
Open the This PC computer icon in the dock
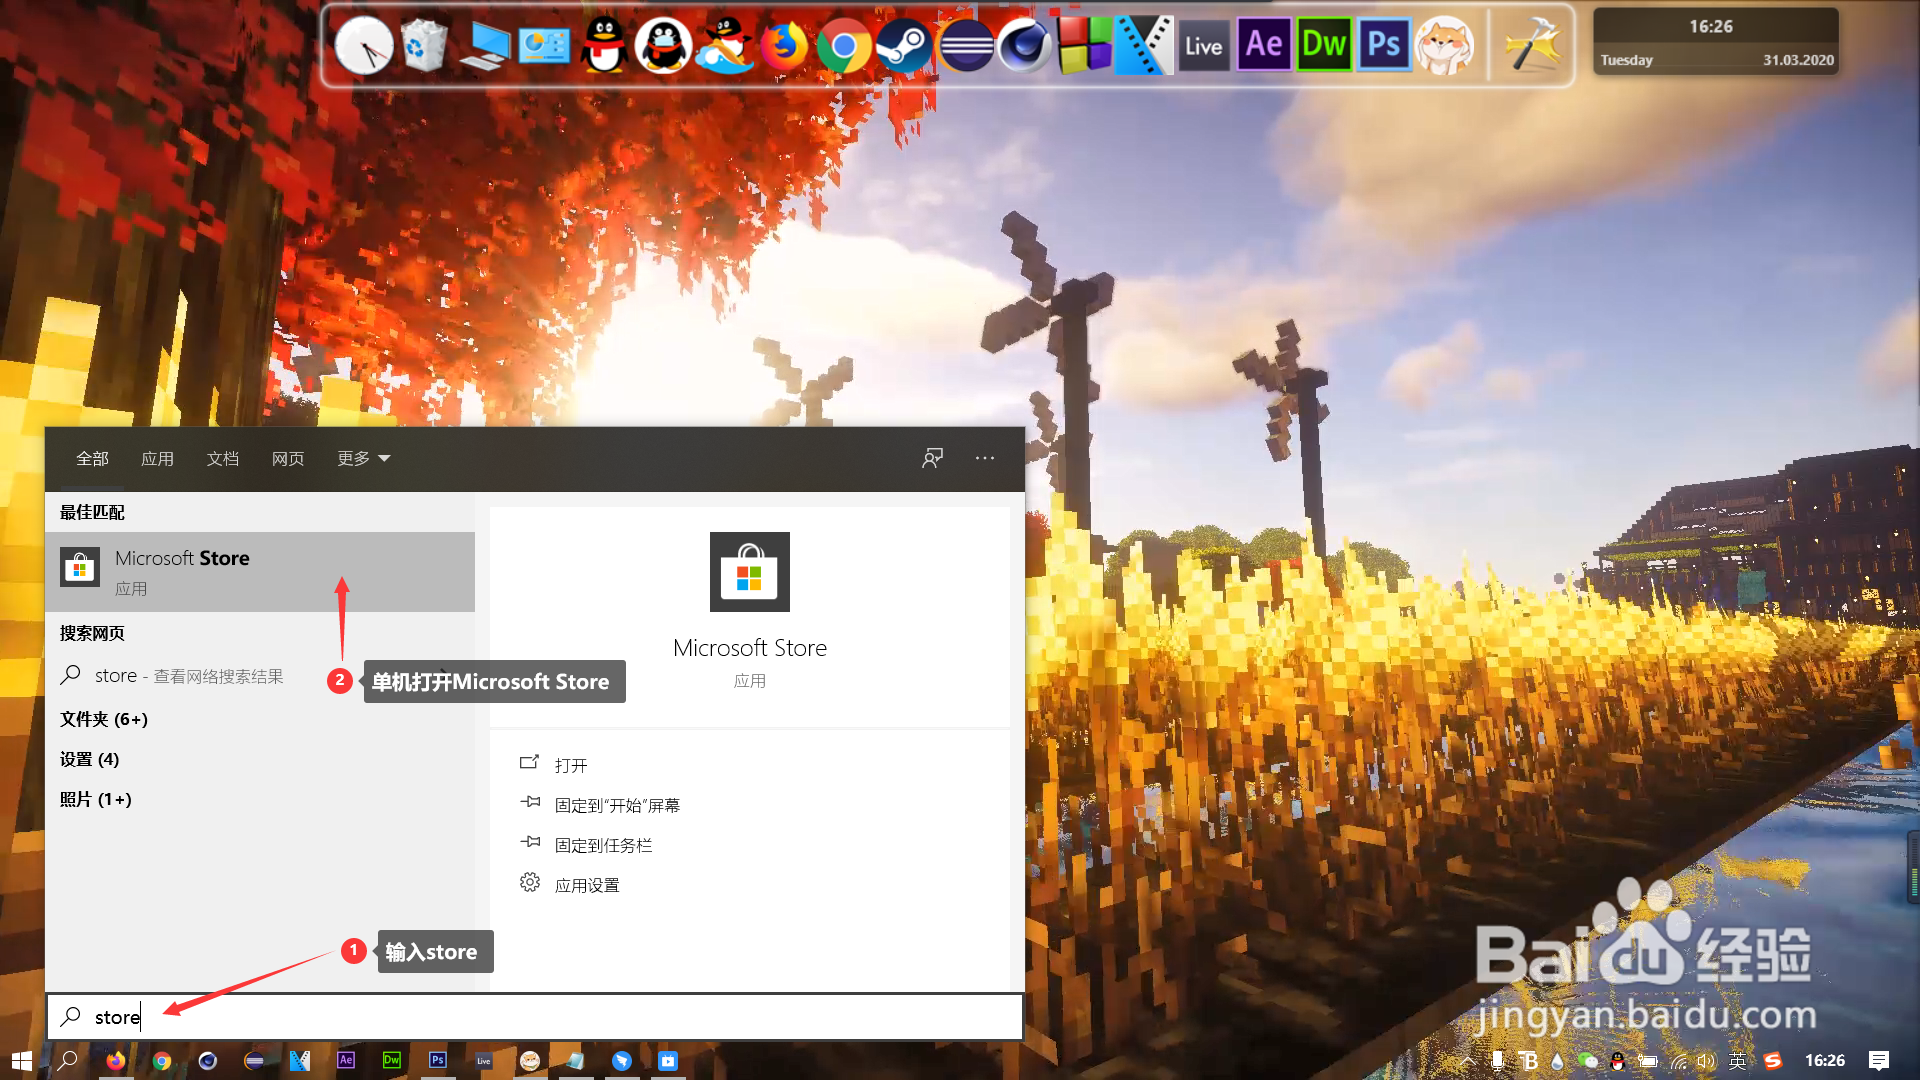484,46
